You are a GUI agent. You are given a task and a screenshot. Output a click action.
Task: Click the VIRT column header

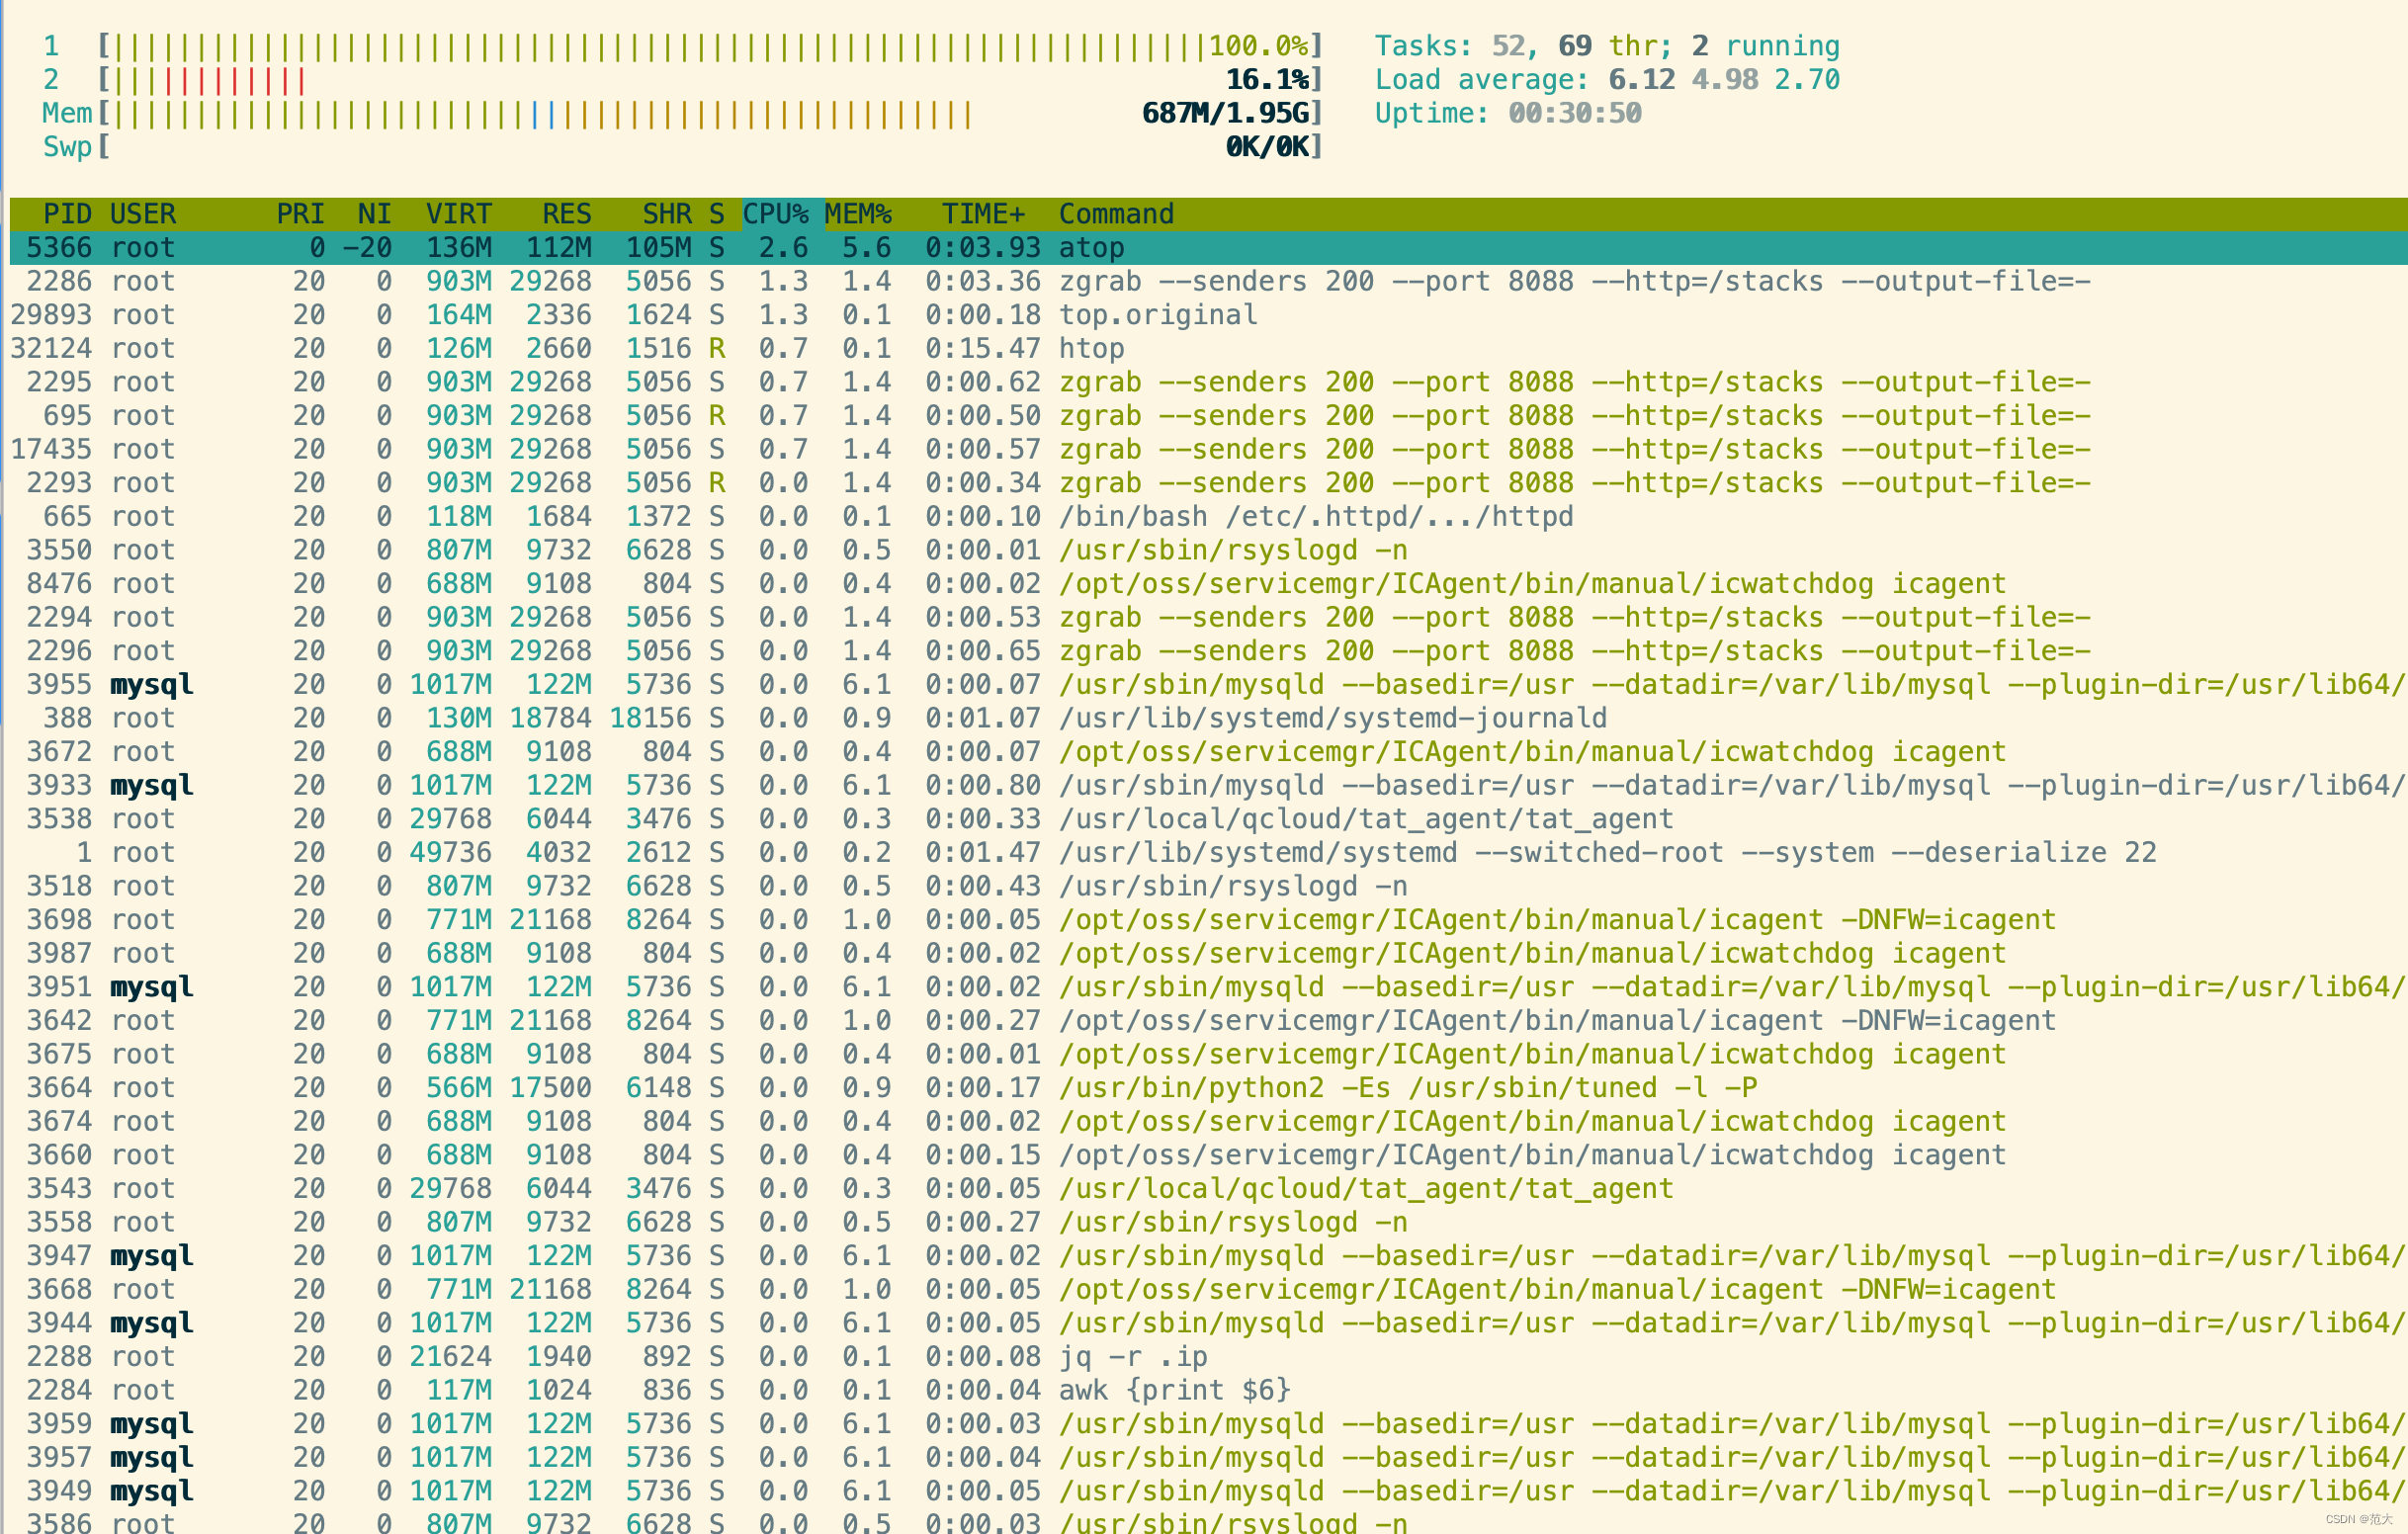click(x=459, y=214)
